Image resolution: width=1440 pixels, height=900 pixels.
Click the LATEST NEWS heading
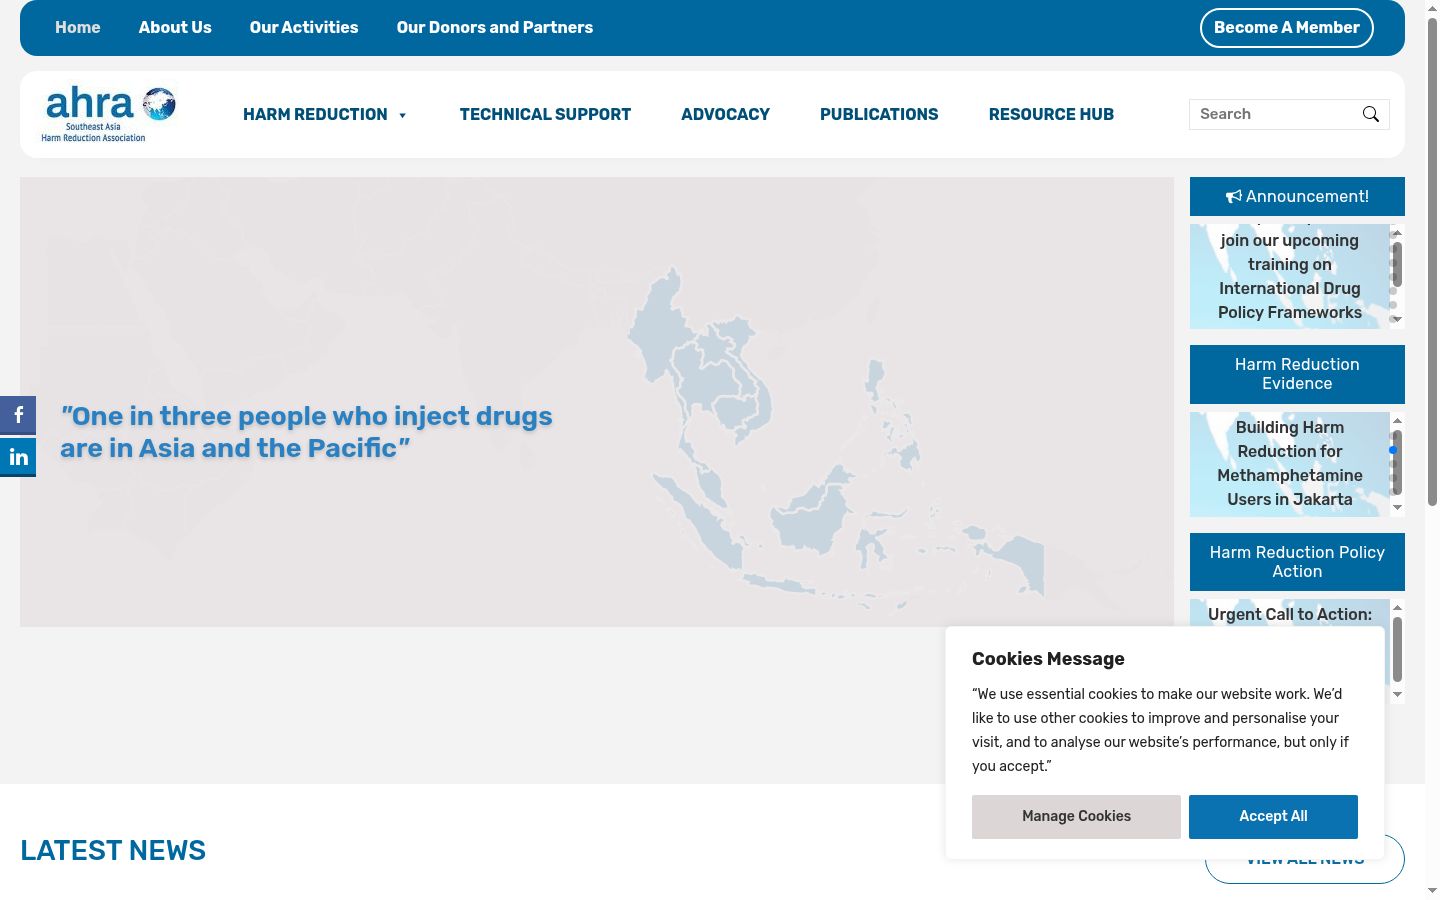click(x=113, y=851)
